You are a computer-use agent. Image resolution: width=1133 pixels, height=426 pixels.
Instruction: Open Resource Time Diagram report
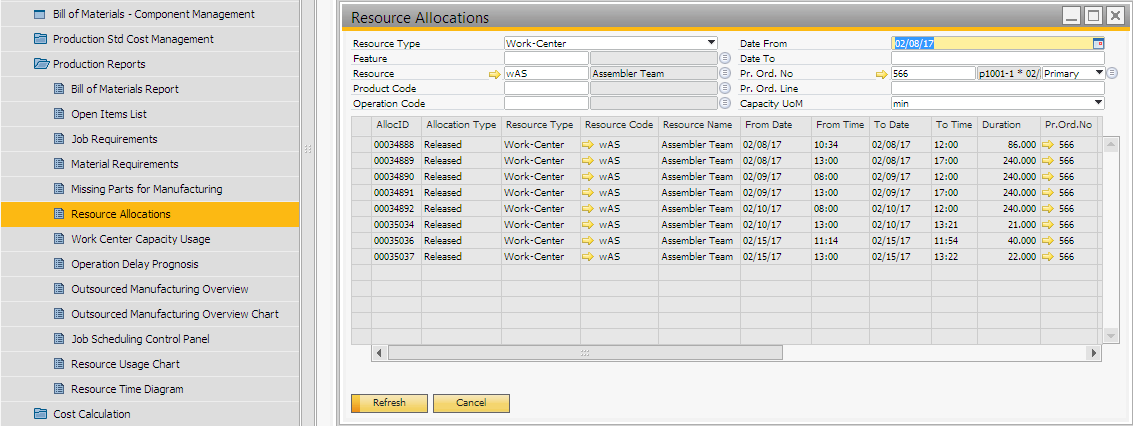127,389
